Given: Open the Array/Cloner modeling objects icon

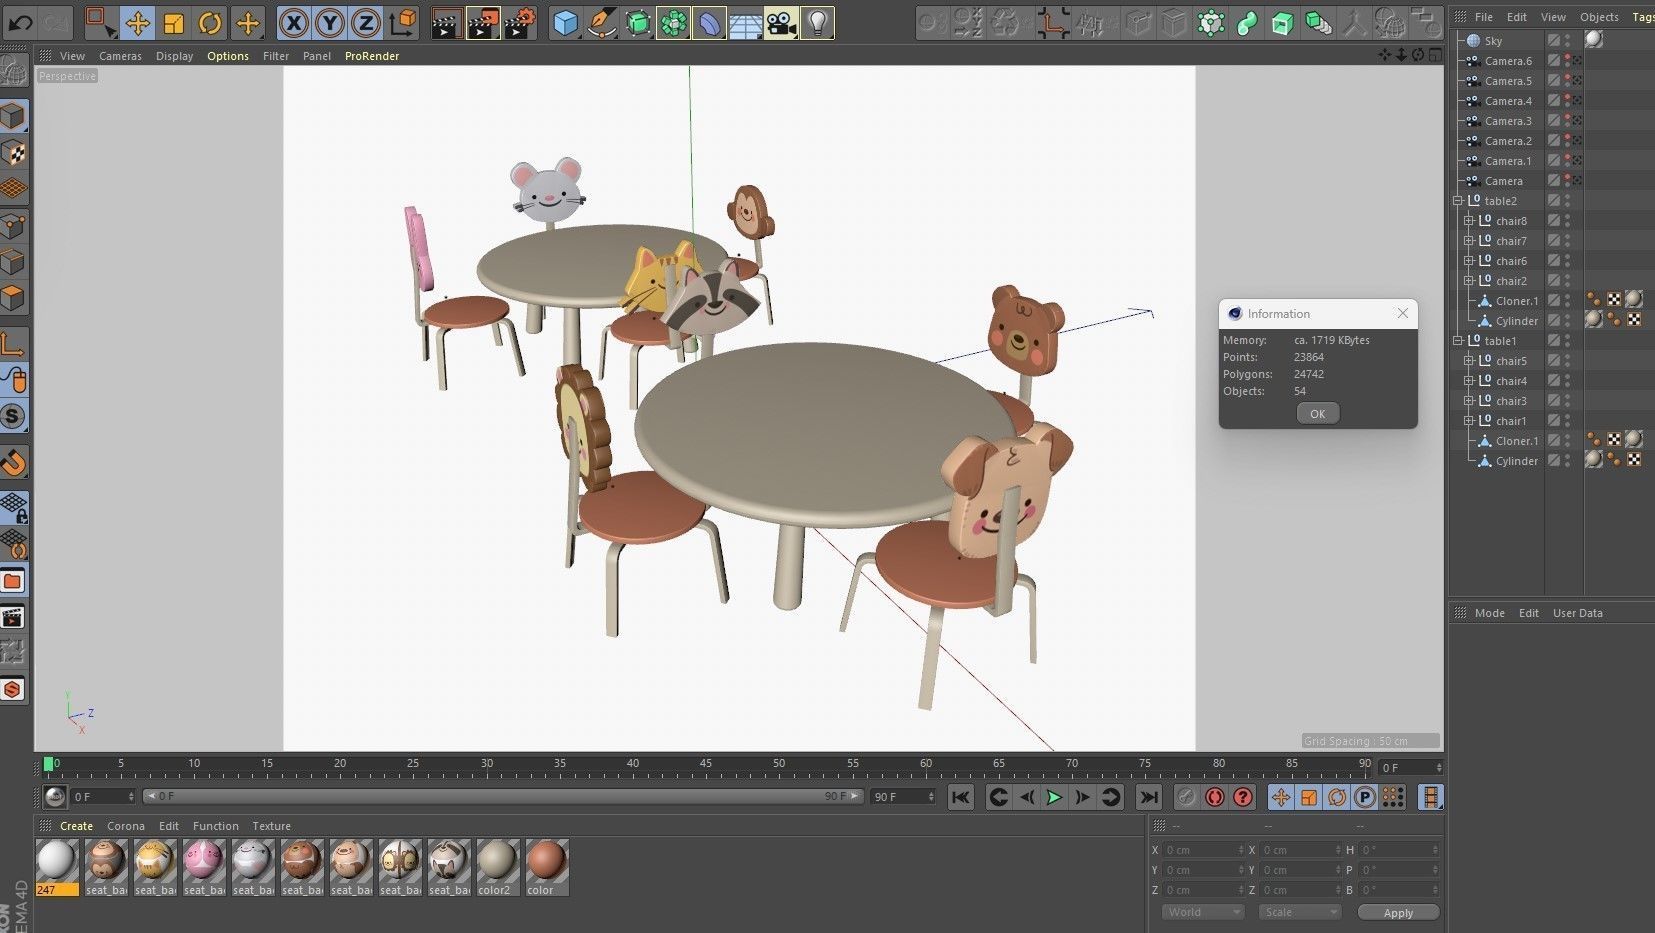Looking at the screenshot, I should (674, 22).
